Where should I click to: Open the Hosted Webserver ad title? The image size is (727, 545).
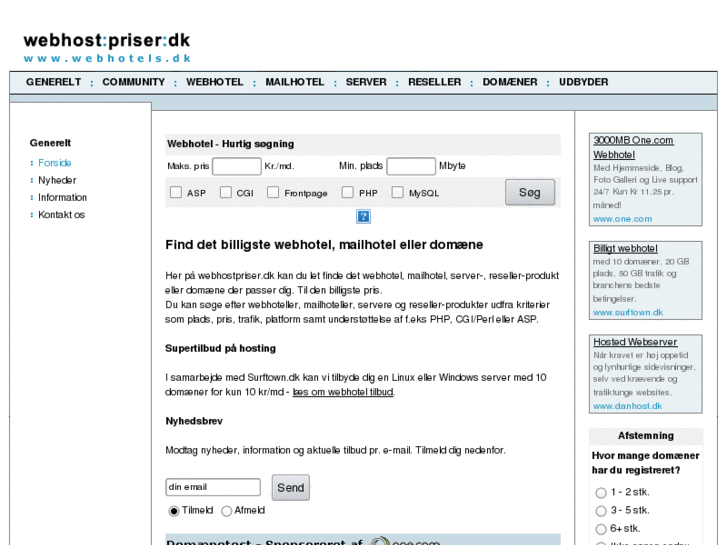635,342
